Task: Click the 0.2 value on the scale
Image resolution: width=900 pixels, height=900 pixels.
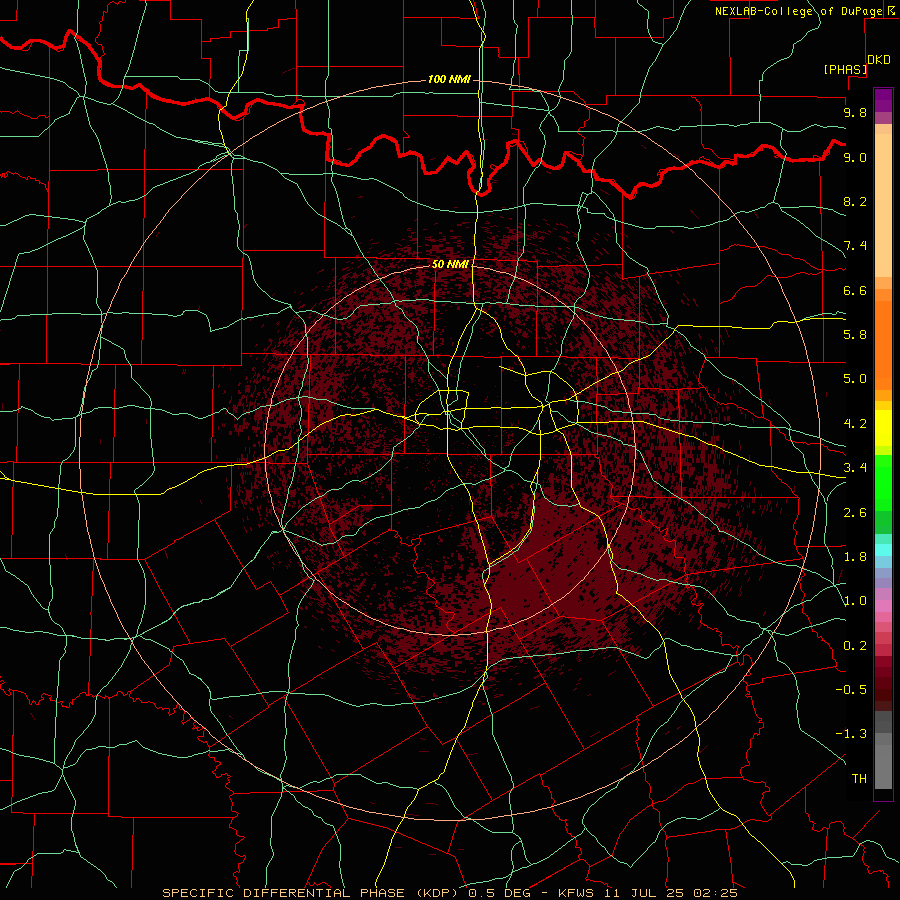Action: (x=855, y=646)
